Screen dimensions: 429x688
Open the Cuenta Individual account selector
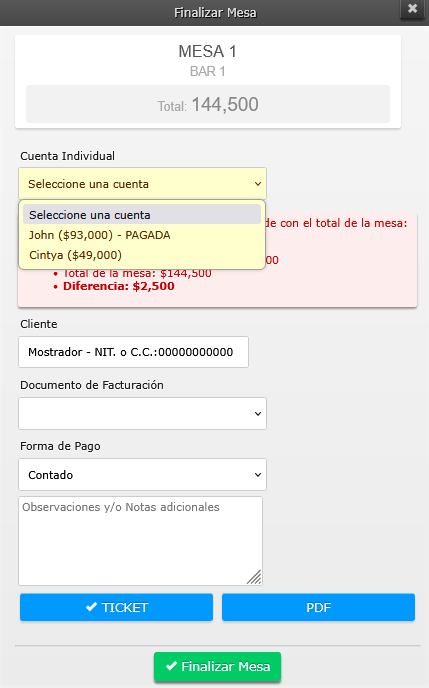point(143,184)
